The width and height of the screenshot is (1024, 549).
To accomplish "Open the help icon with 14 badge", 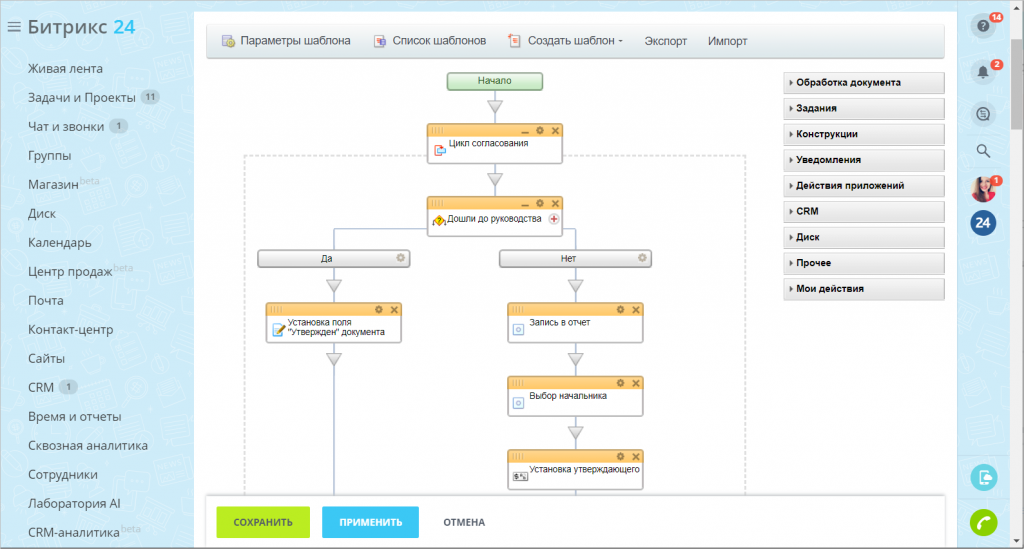I will (x=984, y=26).
